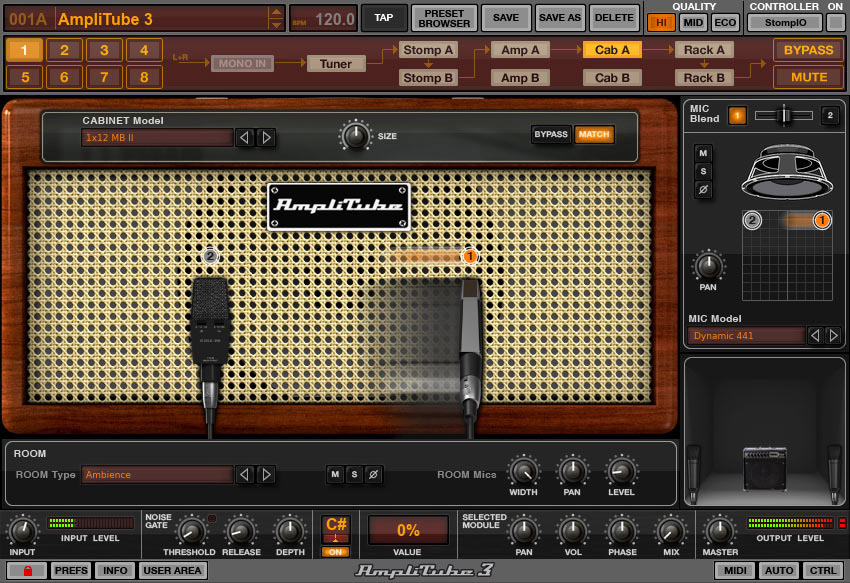Mute the room mics with M button
The width and height of the screenshot is (850, 583).
click(x=335, y=475)
